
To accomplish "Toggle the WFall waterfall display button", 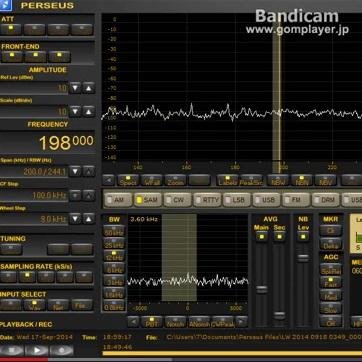I will (152, 180).
